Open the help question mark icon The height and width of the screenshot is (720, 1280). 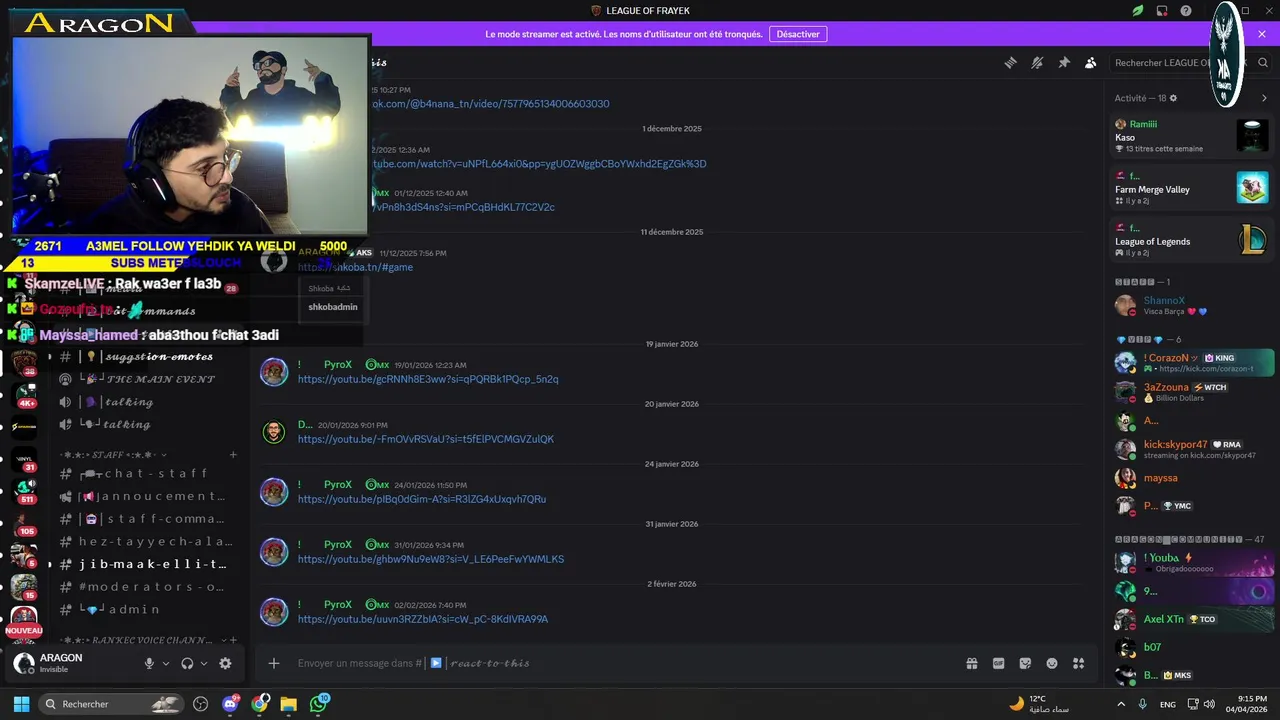[x=1186, y=11]
